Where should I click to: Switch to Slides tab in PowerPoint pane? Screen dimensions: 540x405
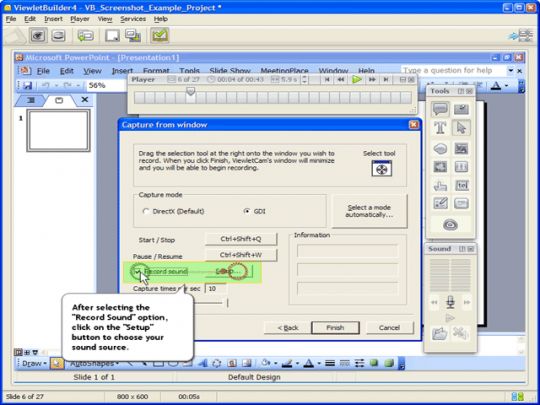point(59,100)
